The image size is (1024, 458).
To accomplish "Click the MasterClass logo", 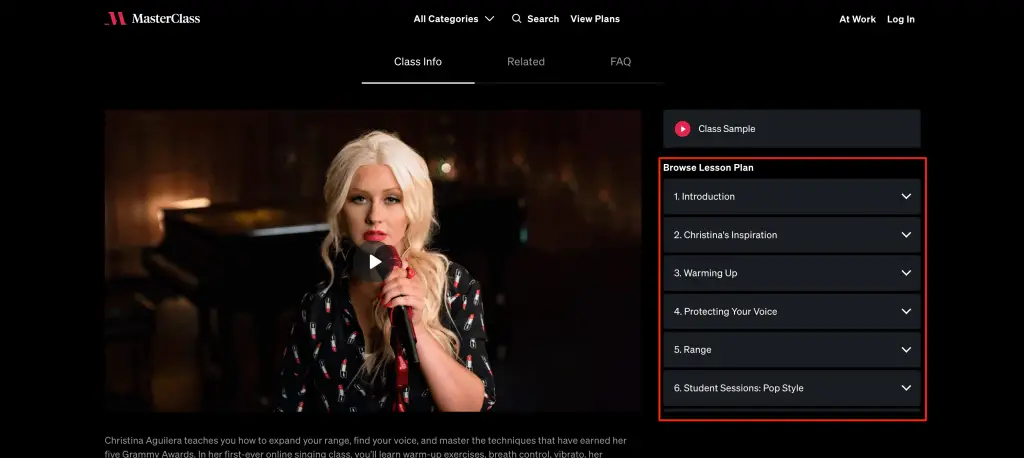I will (152, 18).
